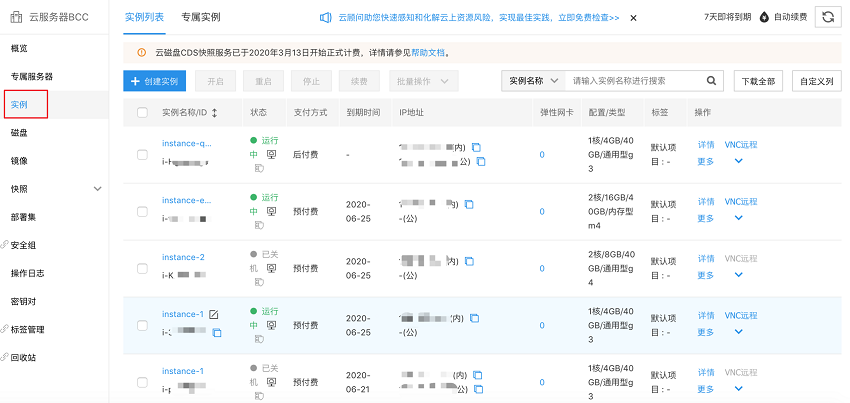Screen dimensions: 850x403
Task: Close the announcement banner with the X
Action: click(x=633, y=18)
